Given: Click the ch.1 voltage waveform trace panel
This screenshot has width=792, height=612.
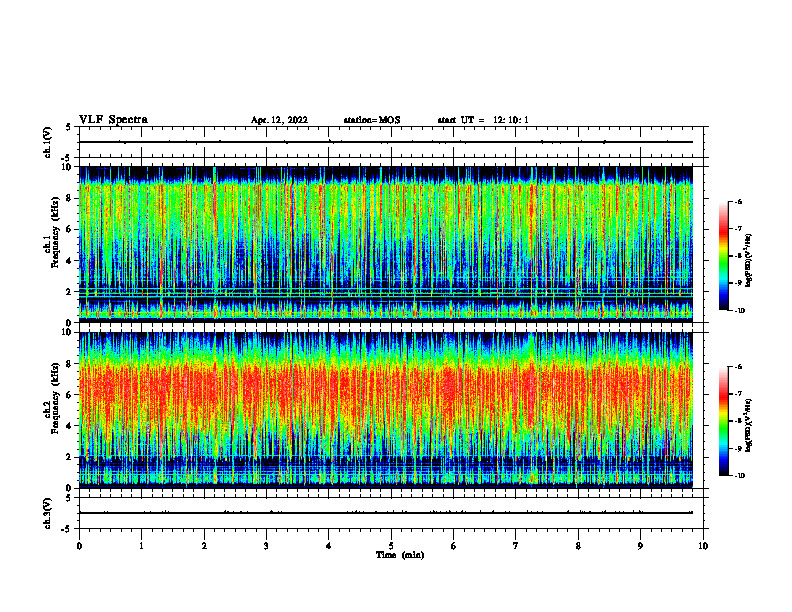Looking at the screenshot, I should pos(393,142).
